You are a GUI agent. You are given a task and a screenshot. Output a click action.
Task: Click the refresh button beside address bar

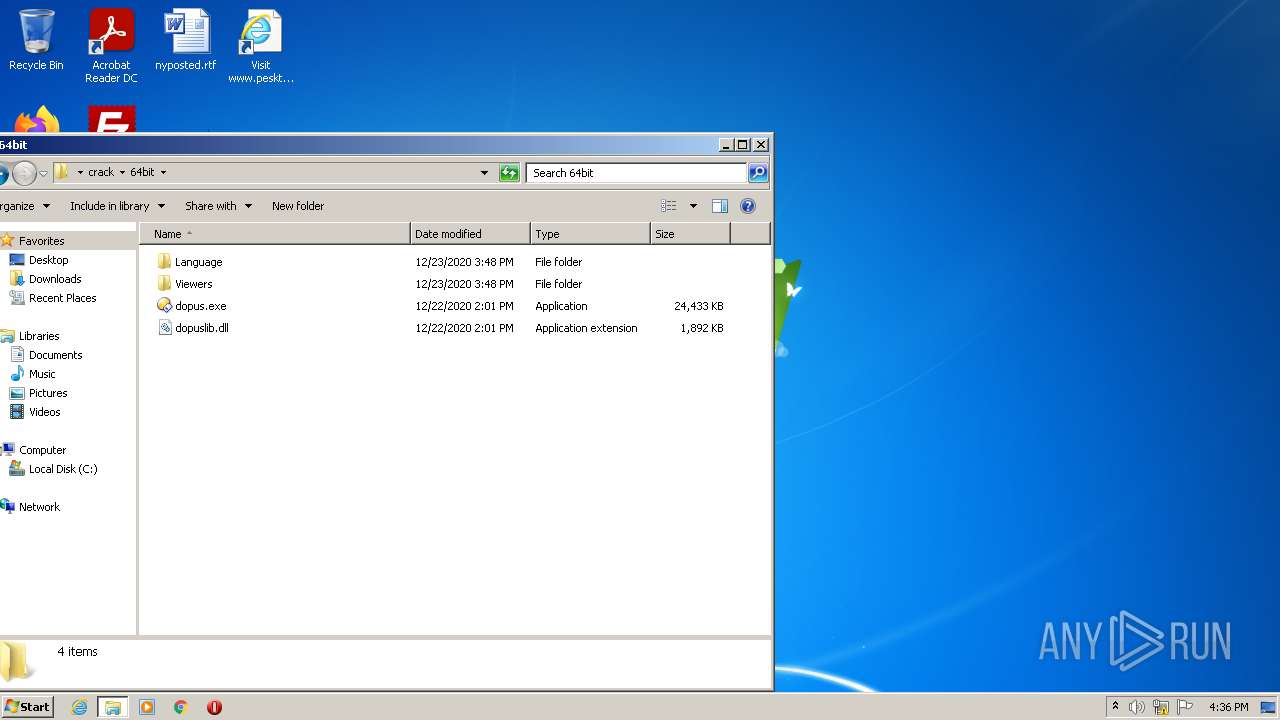(509, 173)
